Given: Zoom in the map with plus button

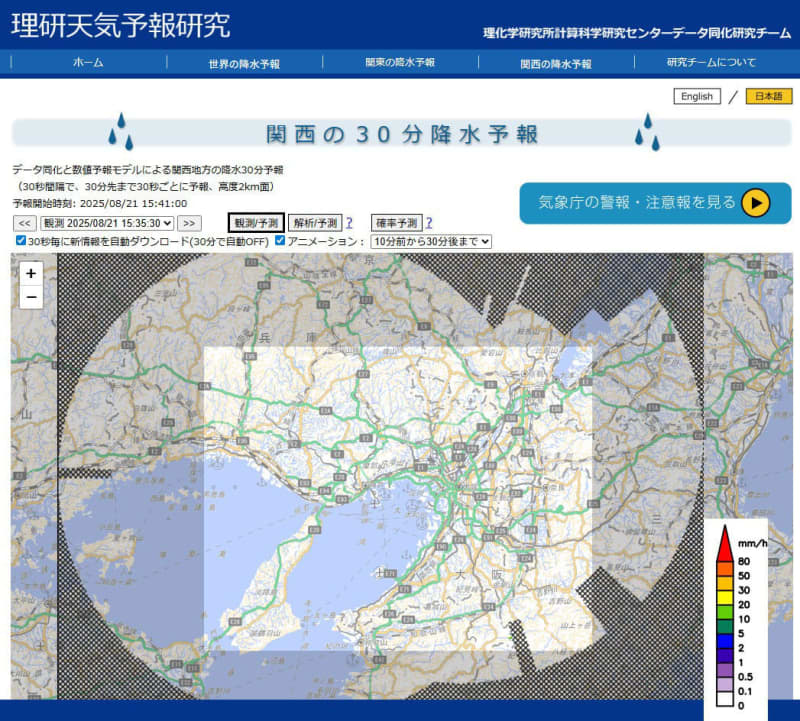Looking at the screenshot, I should (x=31, y=273).
